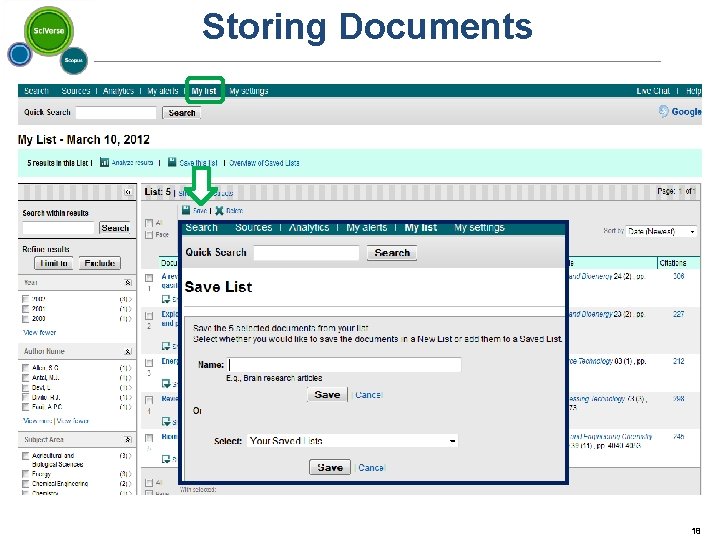
Task: Click the Exclude button
Action: coord(100,263)
